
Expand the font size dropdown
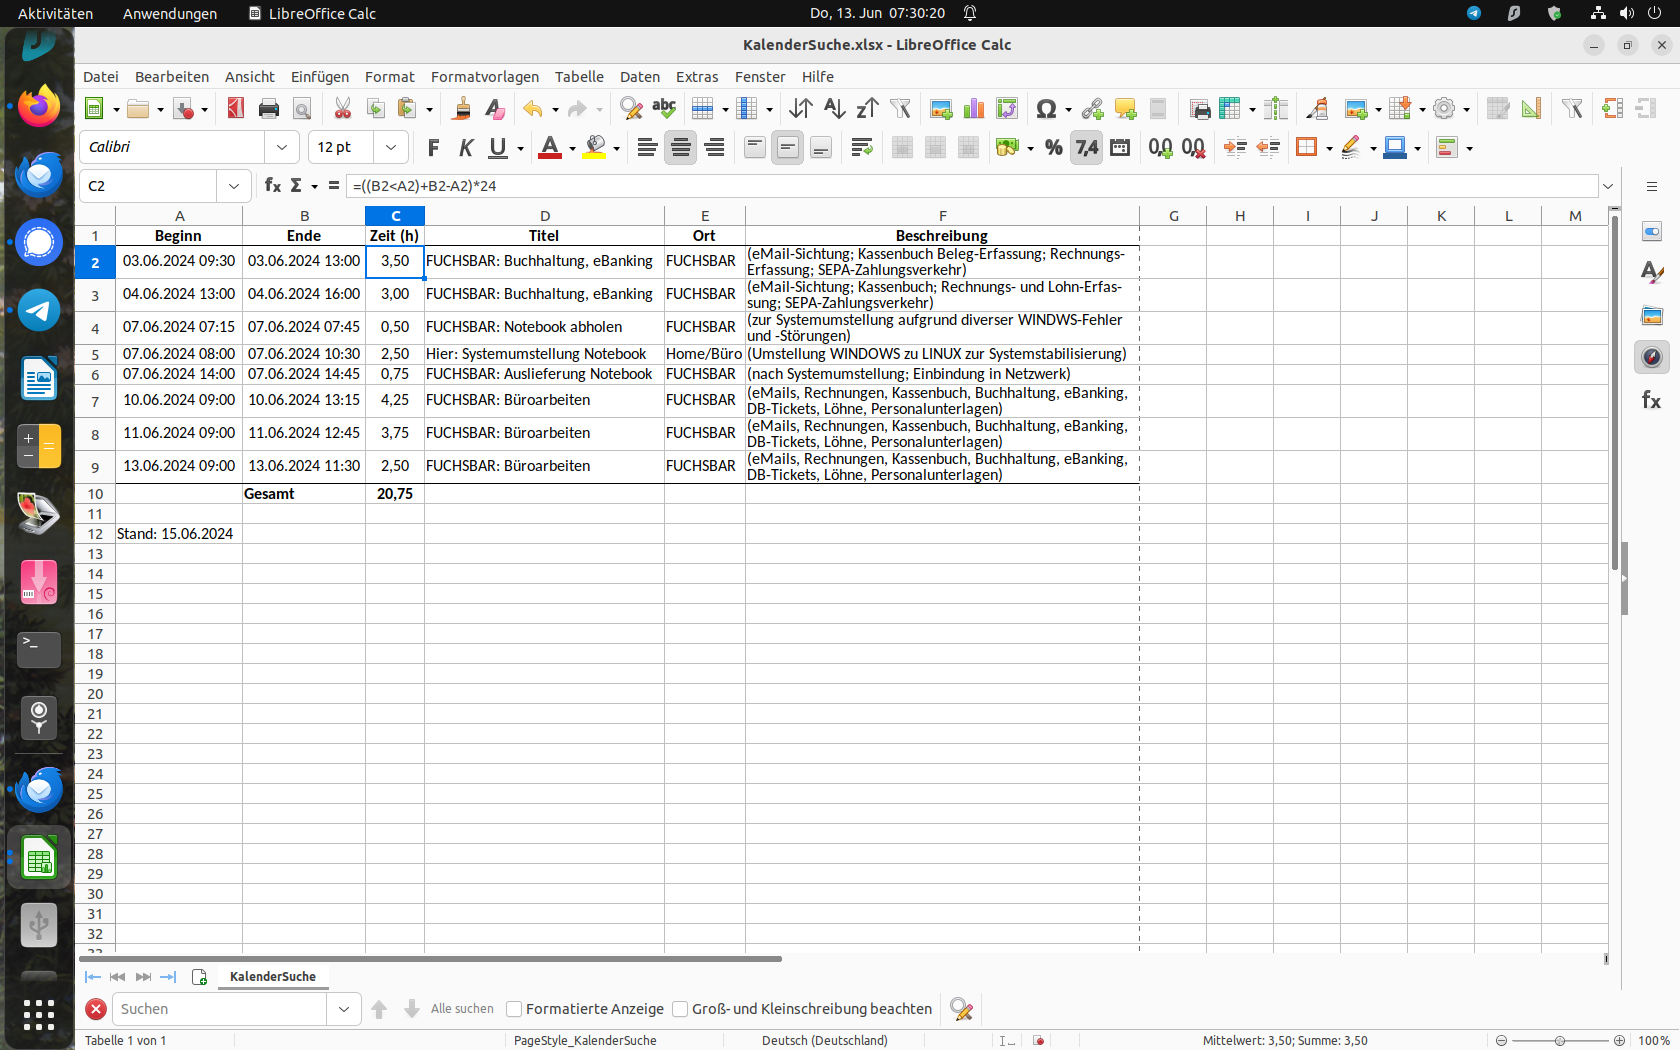click(x=391, y=148)
